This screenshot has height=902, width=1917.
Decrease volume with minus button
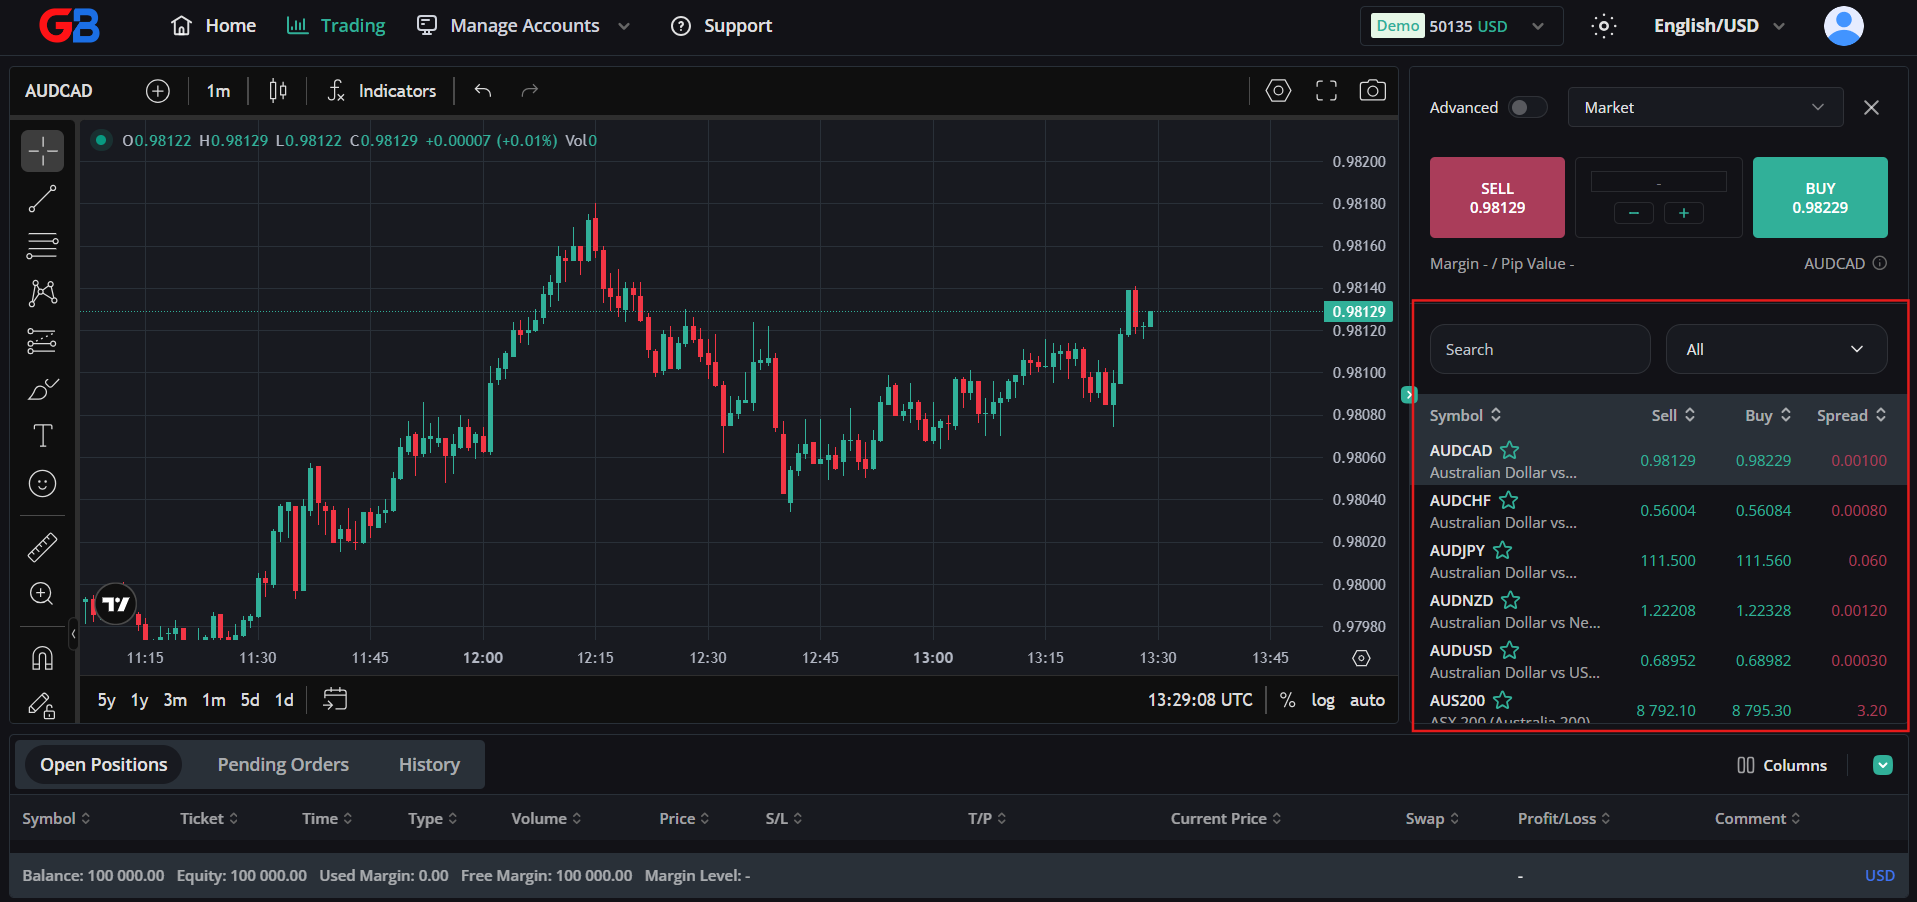1633,213
